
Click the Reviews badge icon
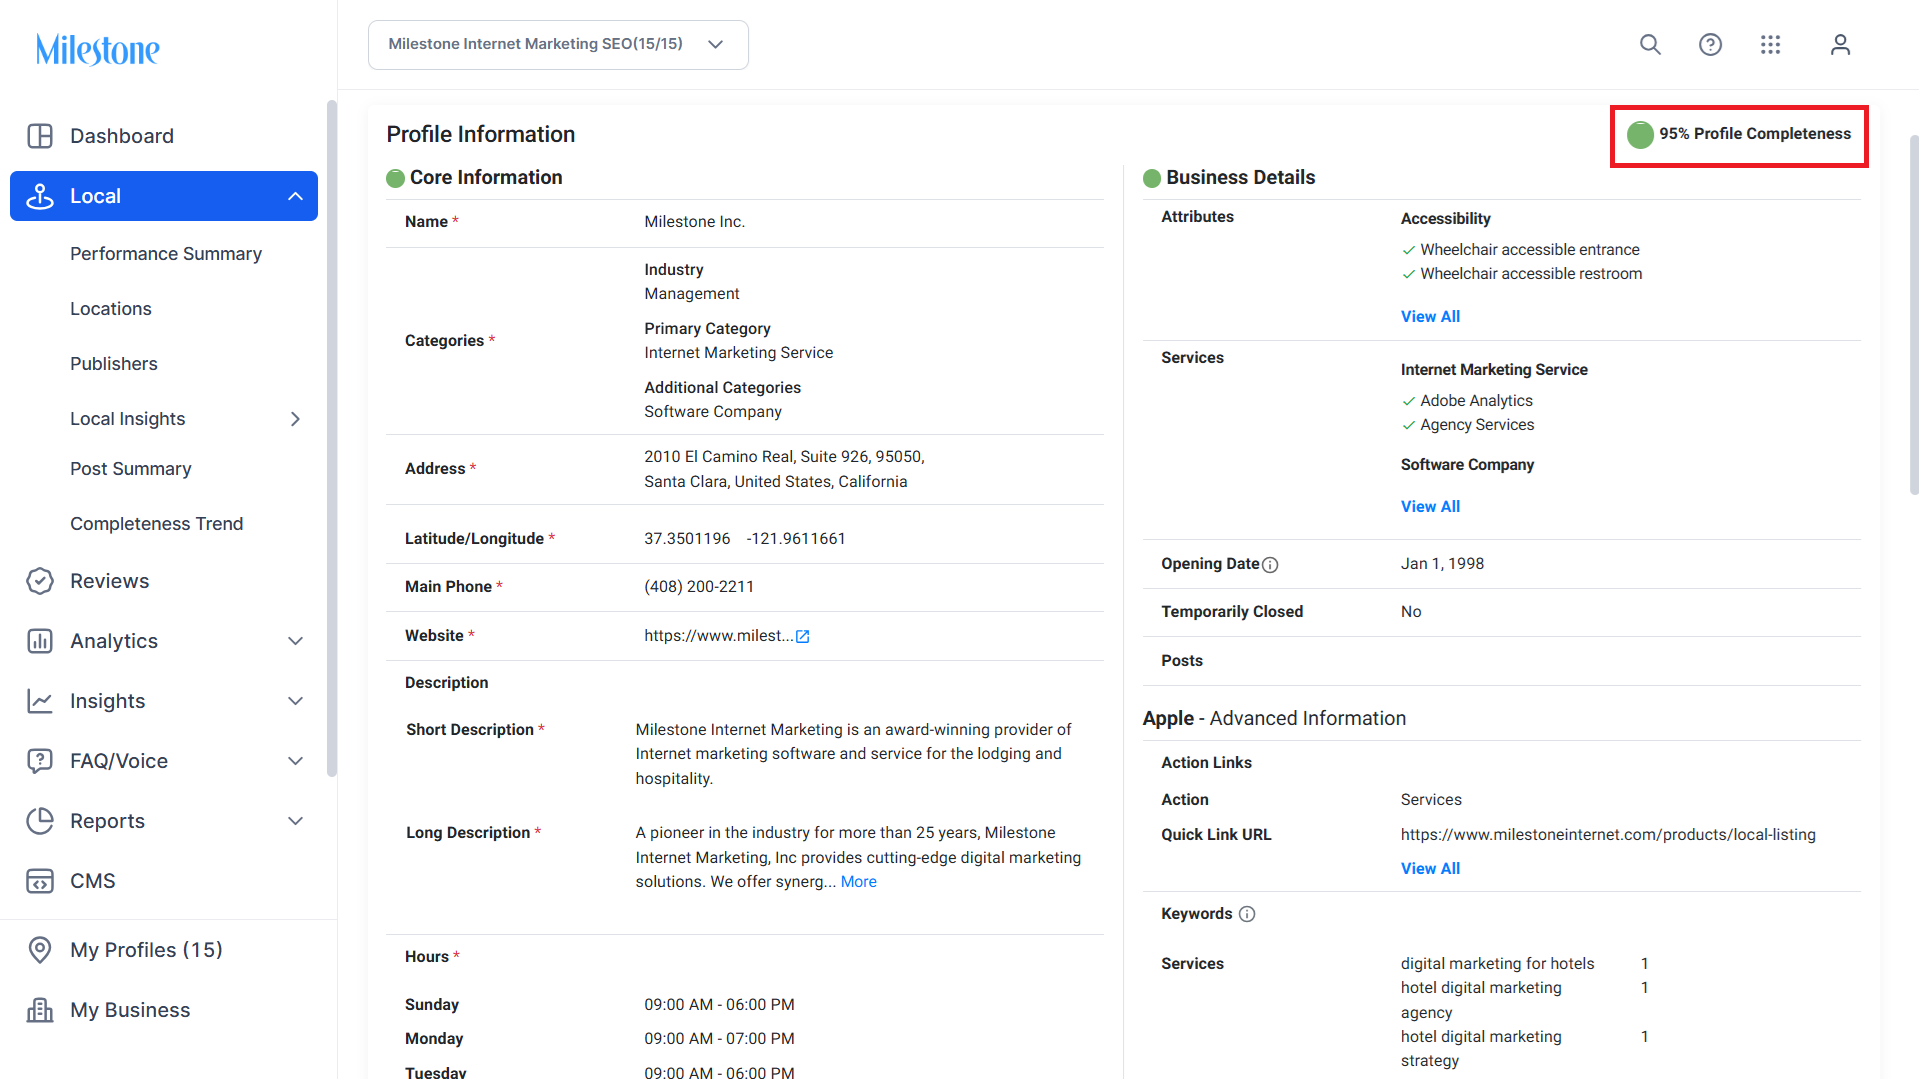[x=40, y=581]
